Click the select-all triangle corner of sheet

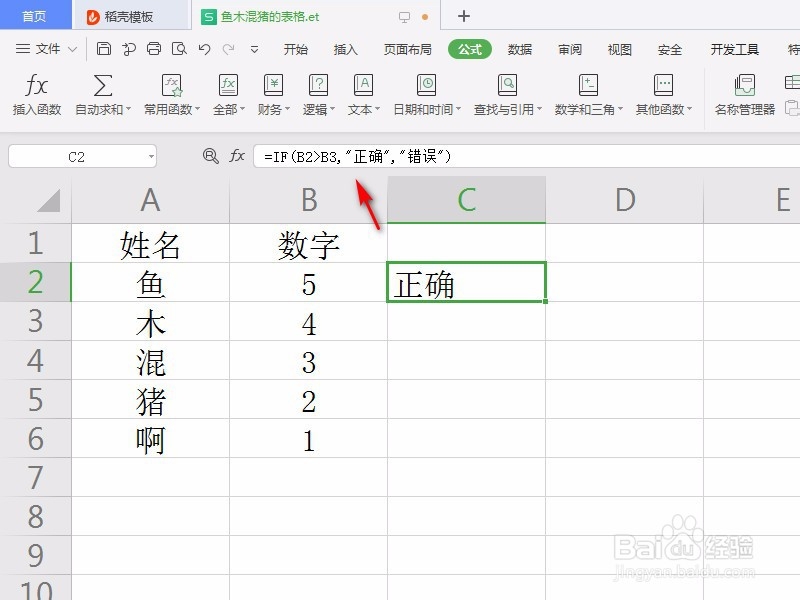point(49,200)
